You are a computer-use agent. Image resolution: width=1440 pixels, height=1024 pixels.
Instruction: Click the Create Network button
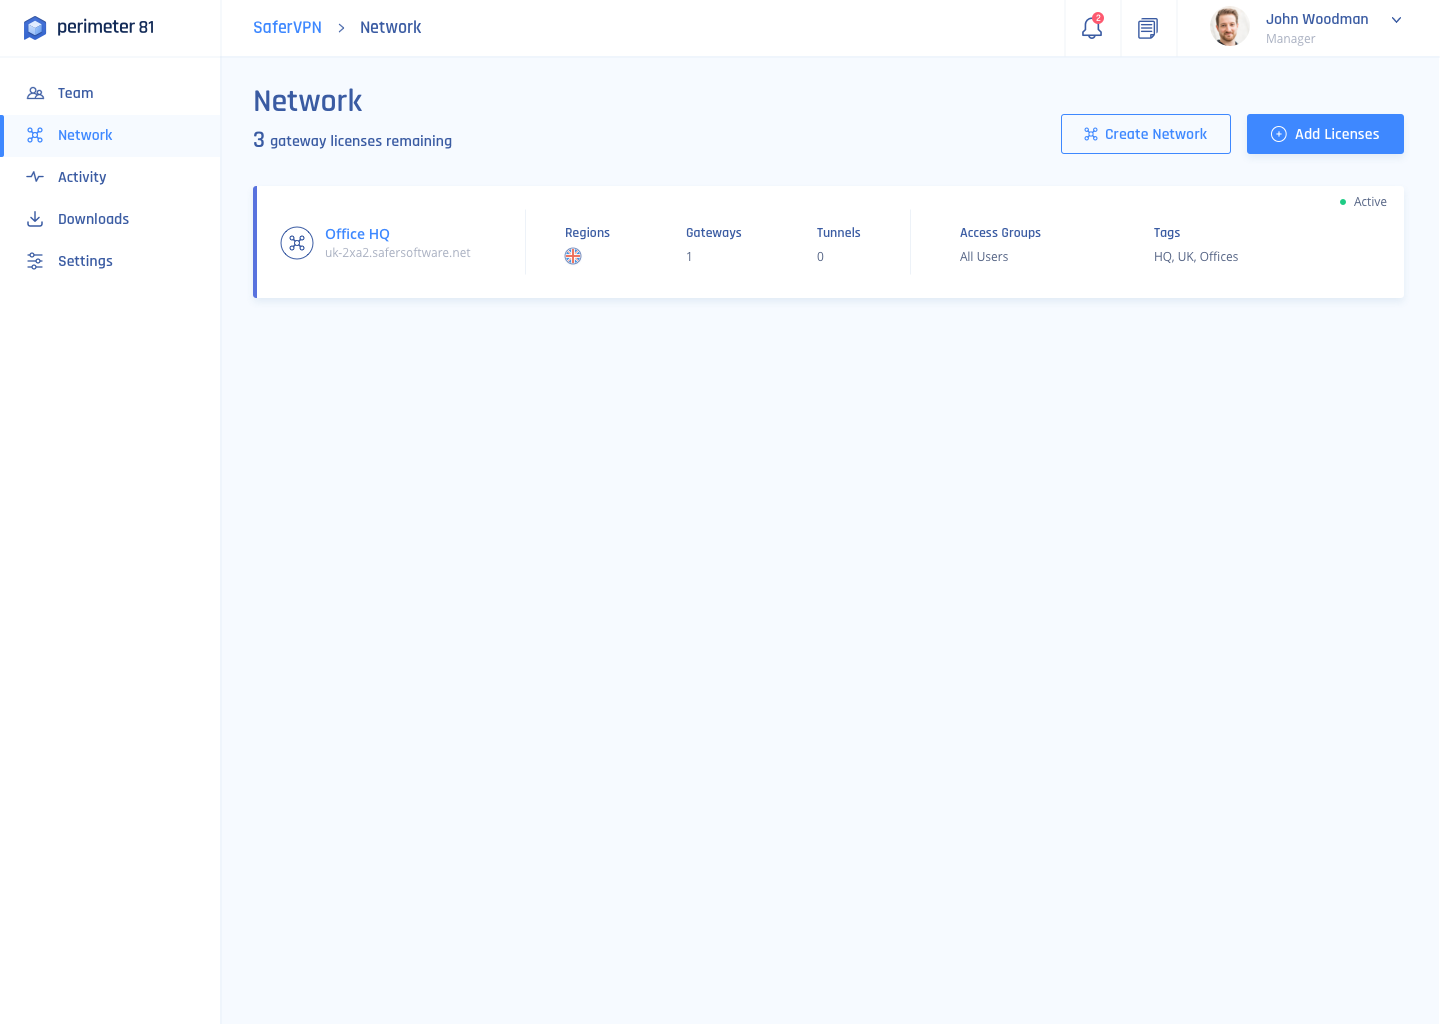point(1146,134)
